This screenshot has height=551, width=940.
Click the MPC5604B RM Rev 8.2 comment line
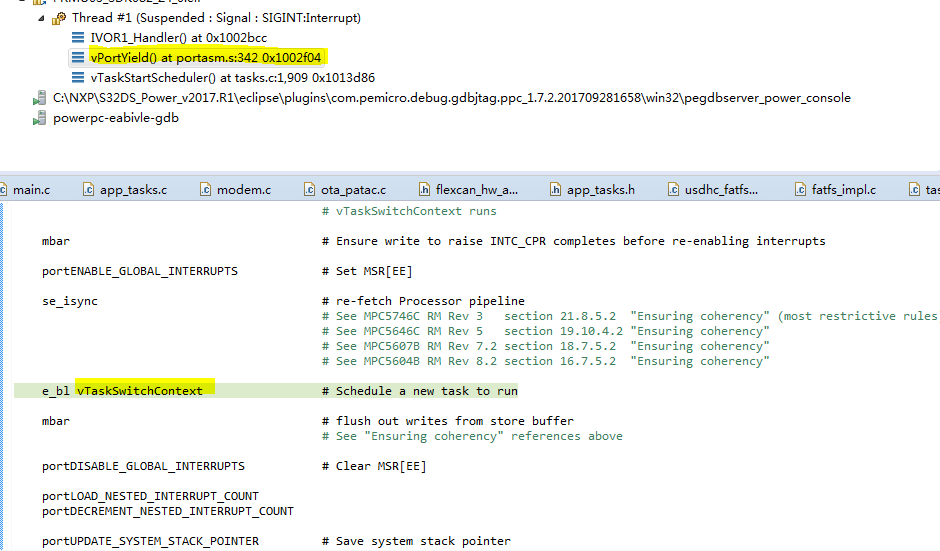(x=546, y=361)
